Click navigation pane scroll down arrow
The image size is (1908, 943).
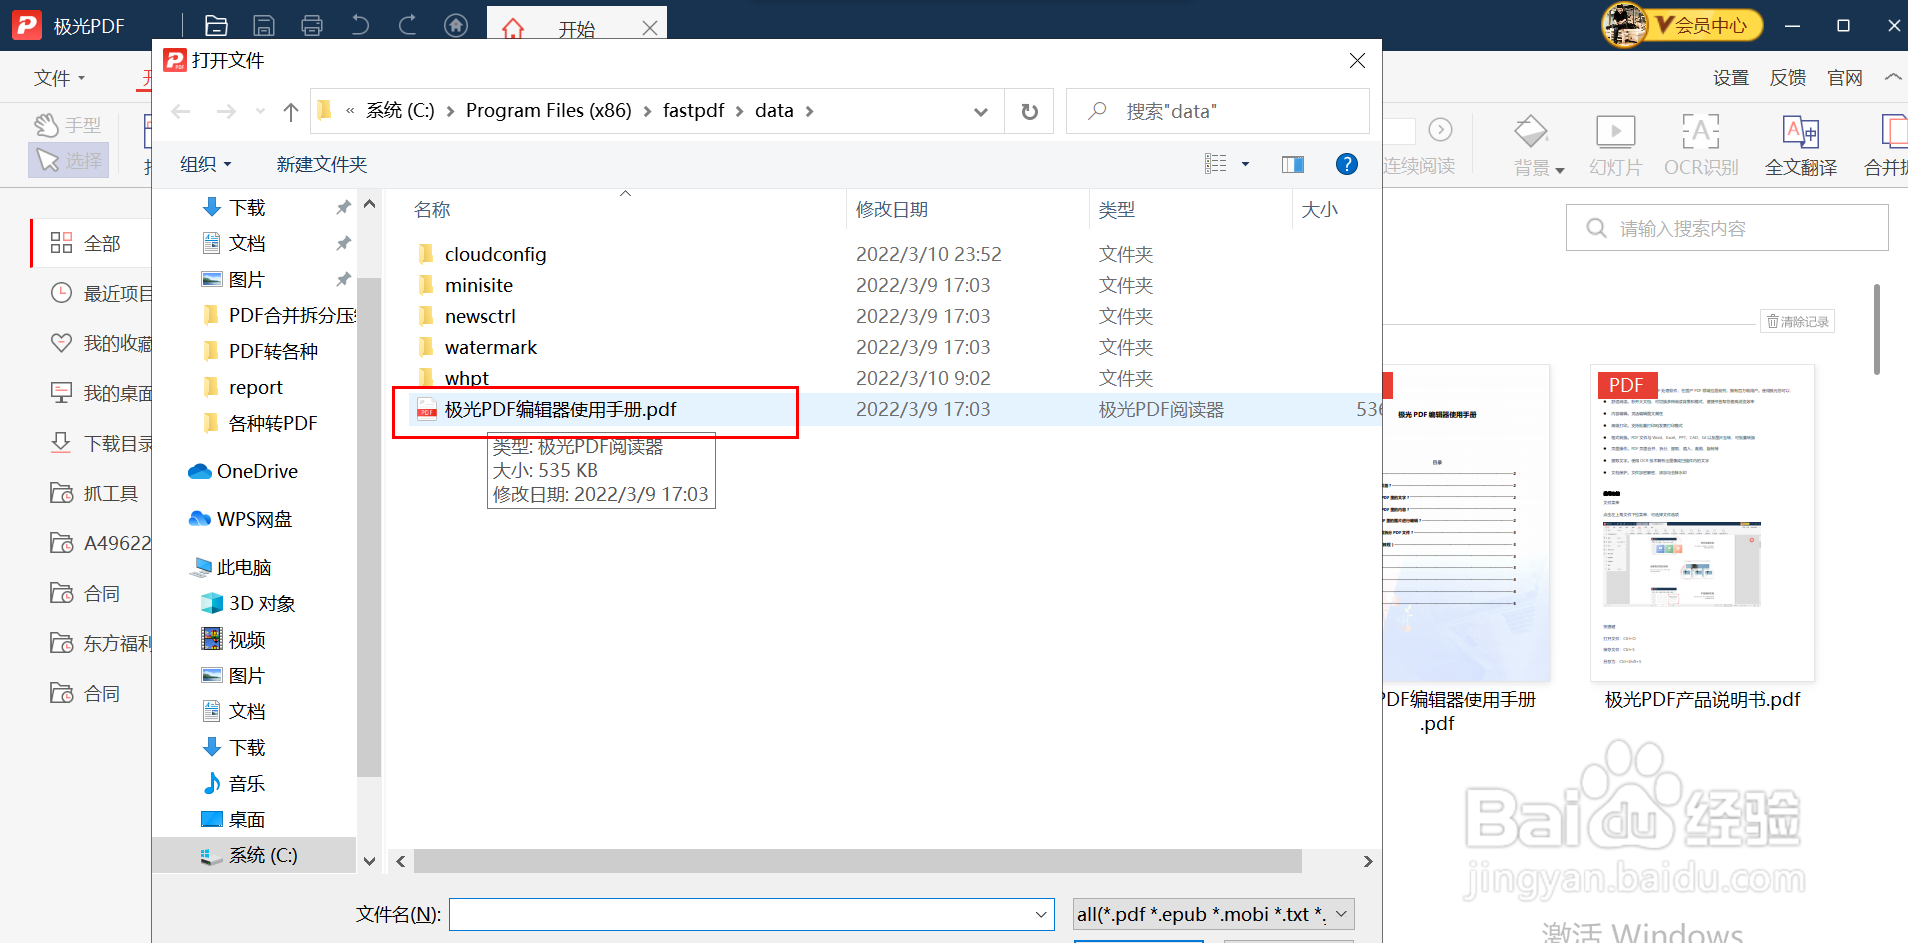(x=369, y=861)
